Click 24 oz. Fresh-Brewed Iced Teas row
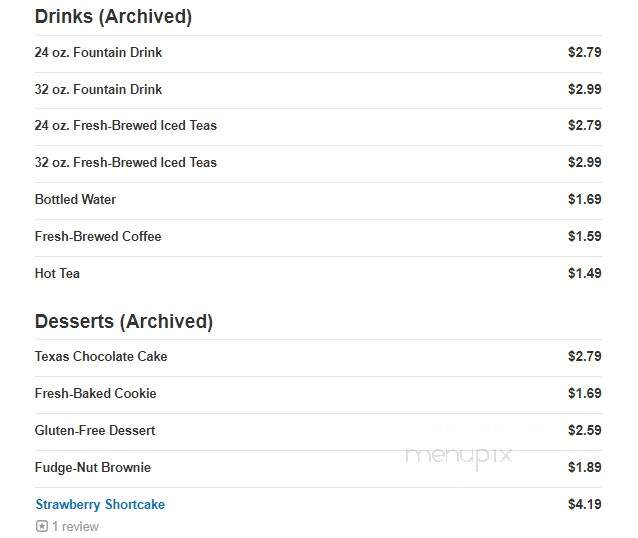 [318, 125]
